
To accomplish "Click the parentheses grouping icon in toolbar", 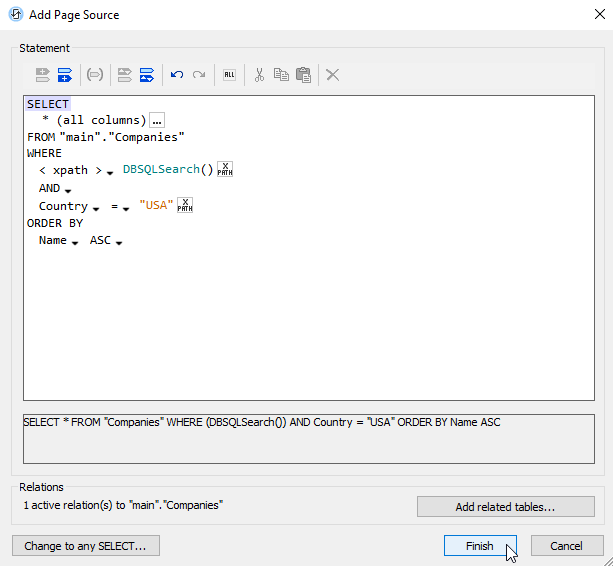I will pos(95,75).
